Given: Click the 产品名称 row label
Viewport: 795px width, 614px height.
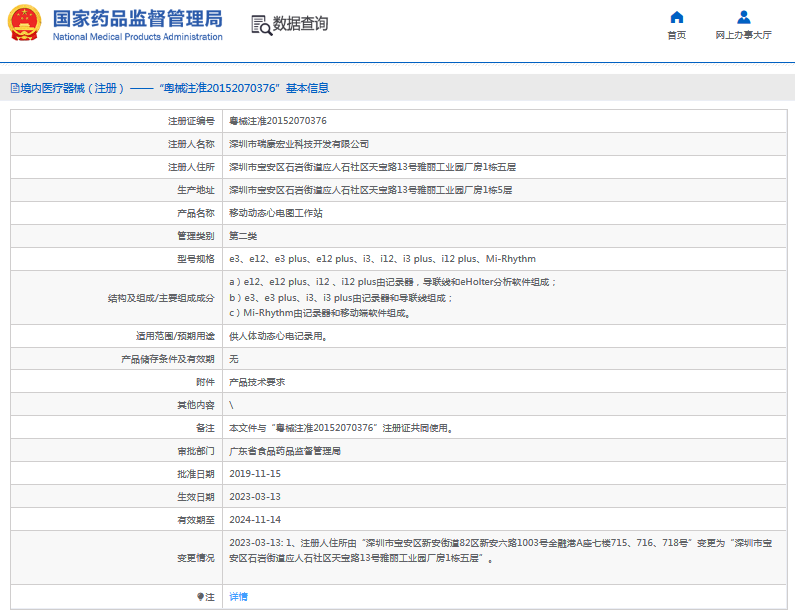Looking at the screenshot, I should click(196, 213).
